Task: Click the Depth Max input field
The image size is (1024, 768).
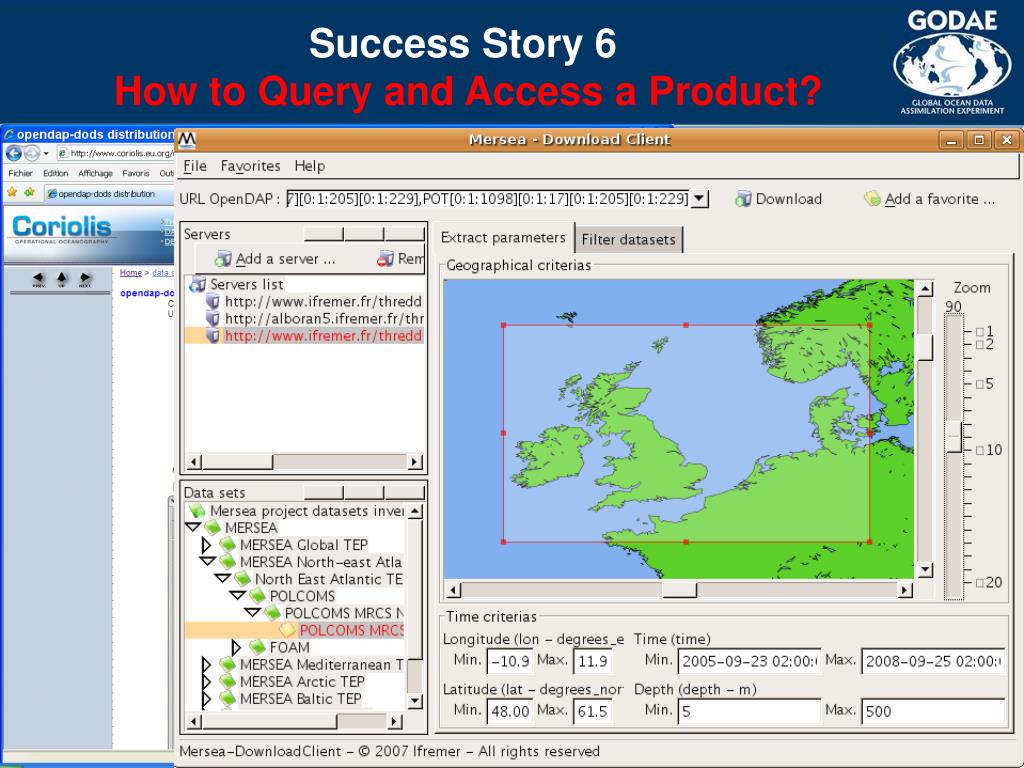Action: [x=933, y=711]
